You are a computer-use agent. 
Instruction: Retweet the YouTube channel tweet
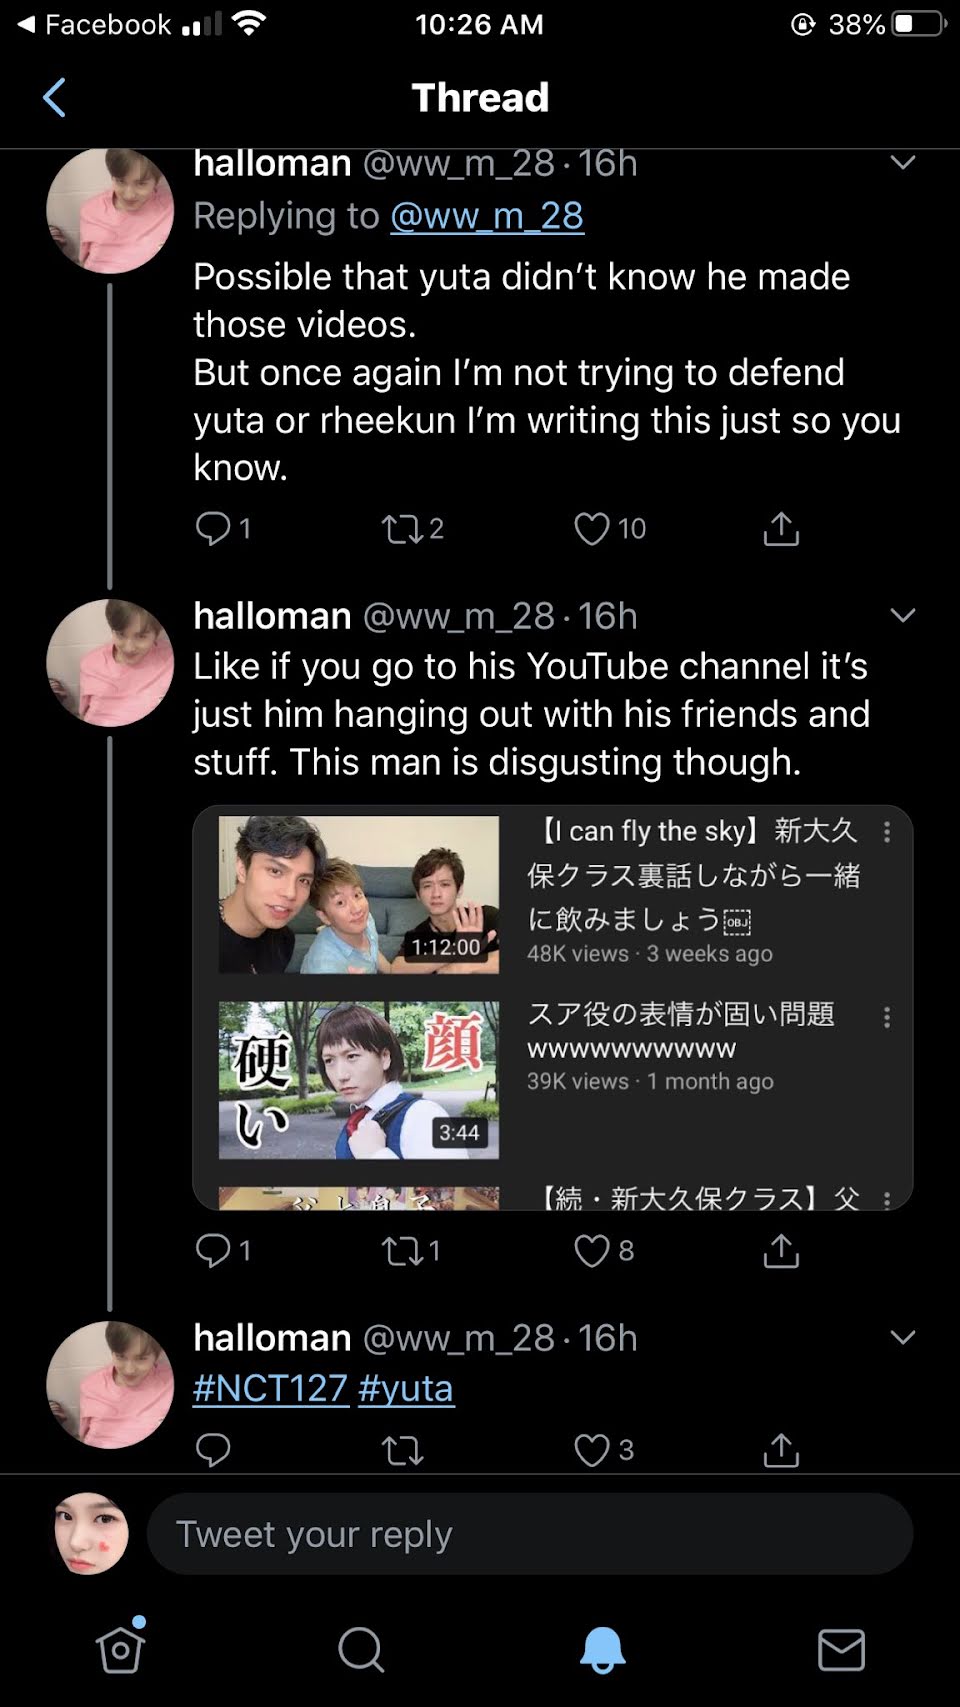pos(403,1250)
